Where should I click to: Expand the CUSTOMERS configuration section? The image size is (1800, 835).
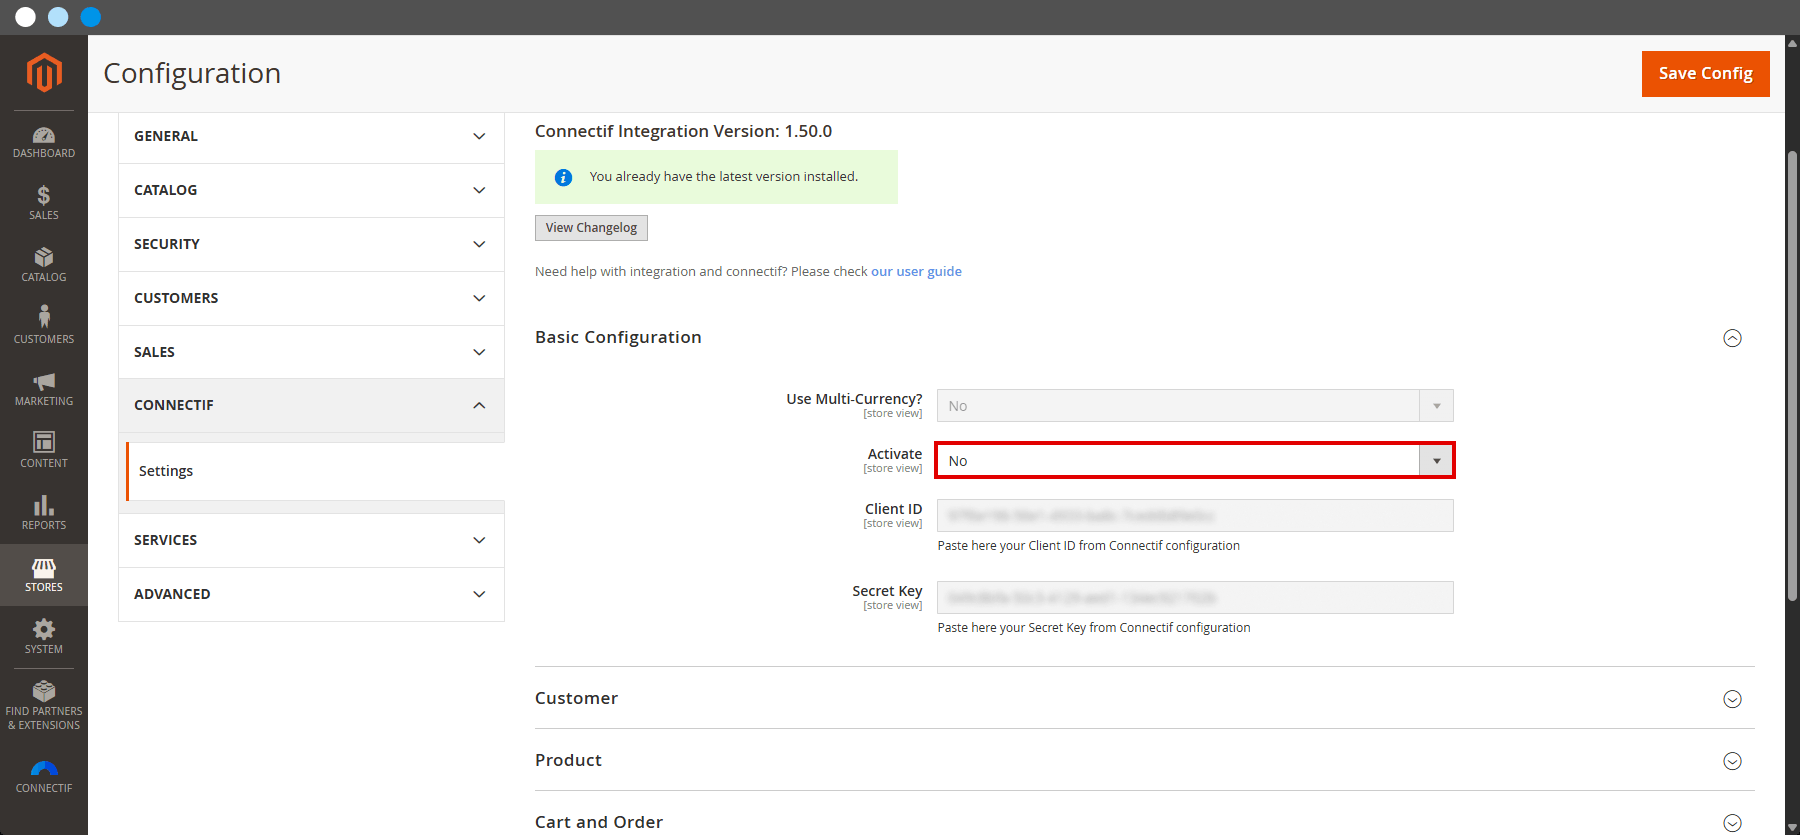(311, 298)
